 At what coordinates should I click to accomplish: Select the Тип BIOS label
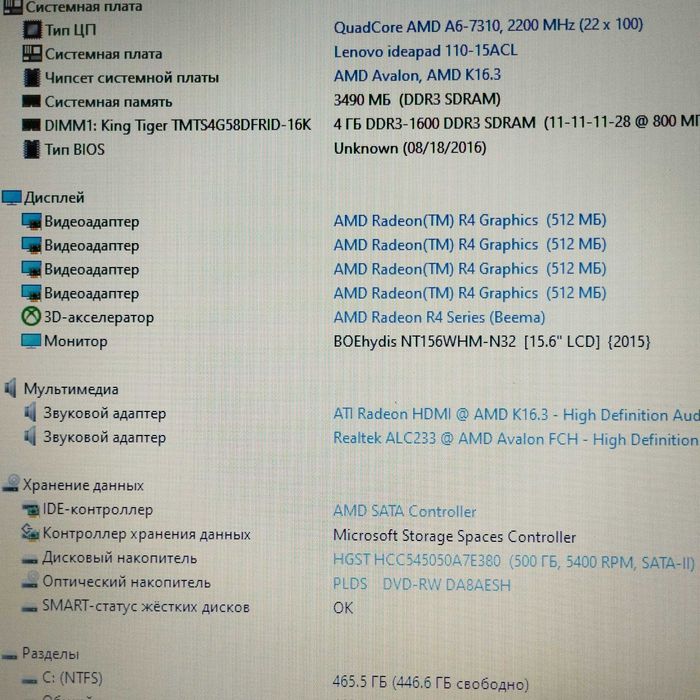75,149
